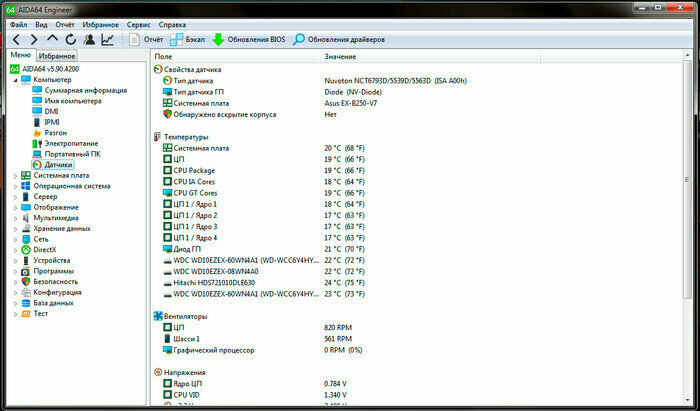
Task: Select the Hitachi HDS721010DLE630 row
Action: [264, 283]
